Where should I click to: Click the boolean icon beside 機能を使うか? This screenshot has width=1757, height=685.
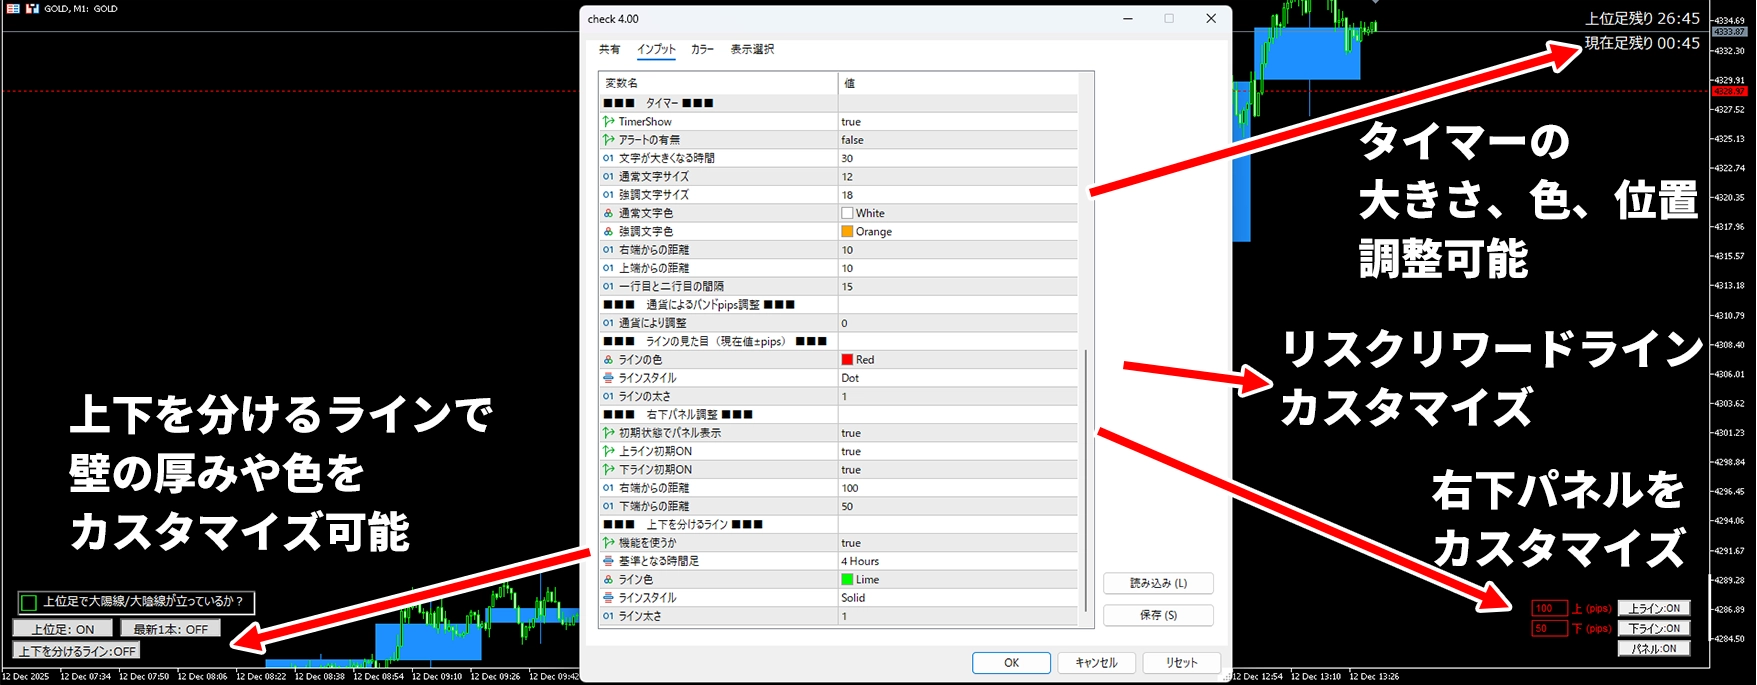pyautogui.click(x=608, y=543)
